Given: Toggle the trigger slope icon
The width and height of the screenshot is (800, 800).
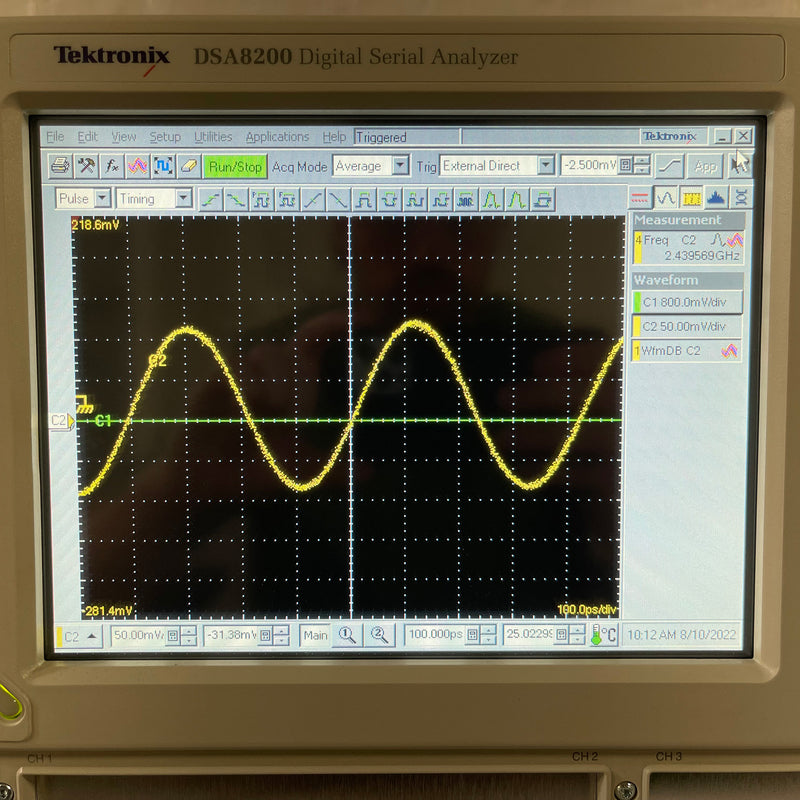Looking at the screenshot, I should click(669, 165).
